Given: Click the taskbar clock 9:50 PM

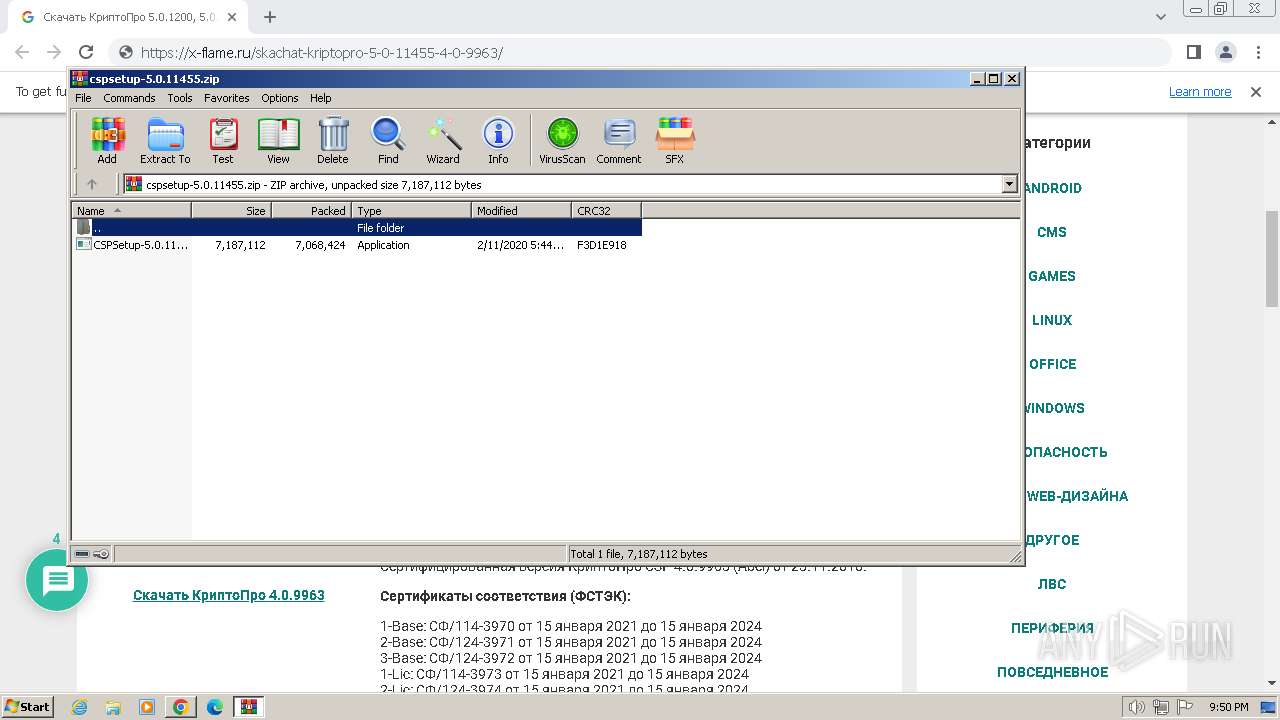Looking at the screenshot, I should pyautogui.click(x=1229, y=707).
